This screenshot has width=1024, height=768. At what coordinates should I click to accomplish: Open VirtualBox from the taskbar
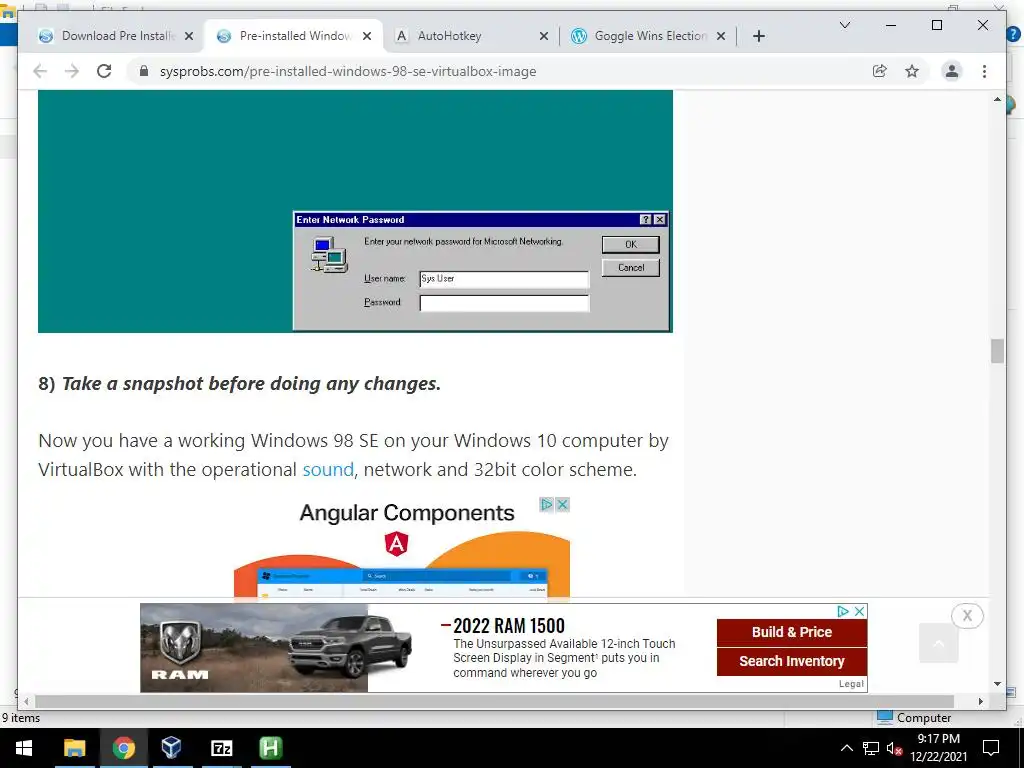[x=172, y=748]
